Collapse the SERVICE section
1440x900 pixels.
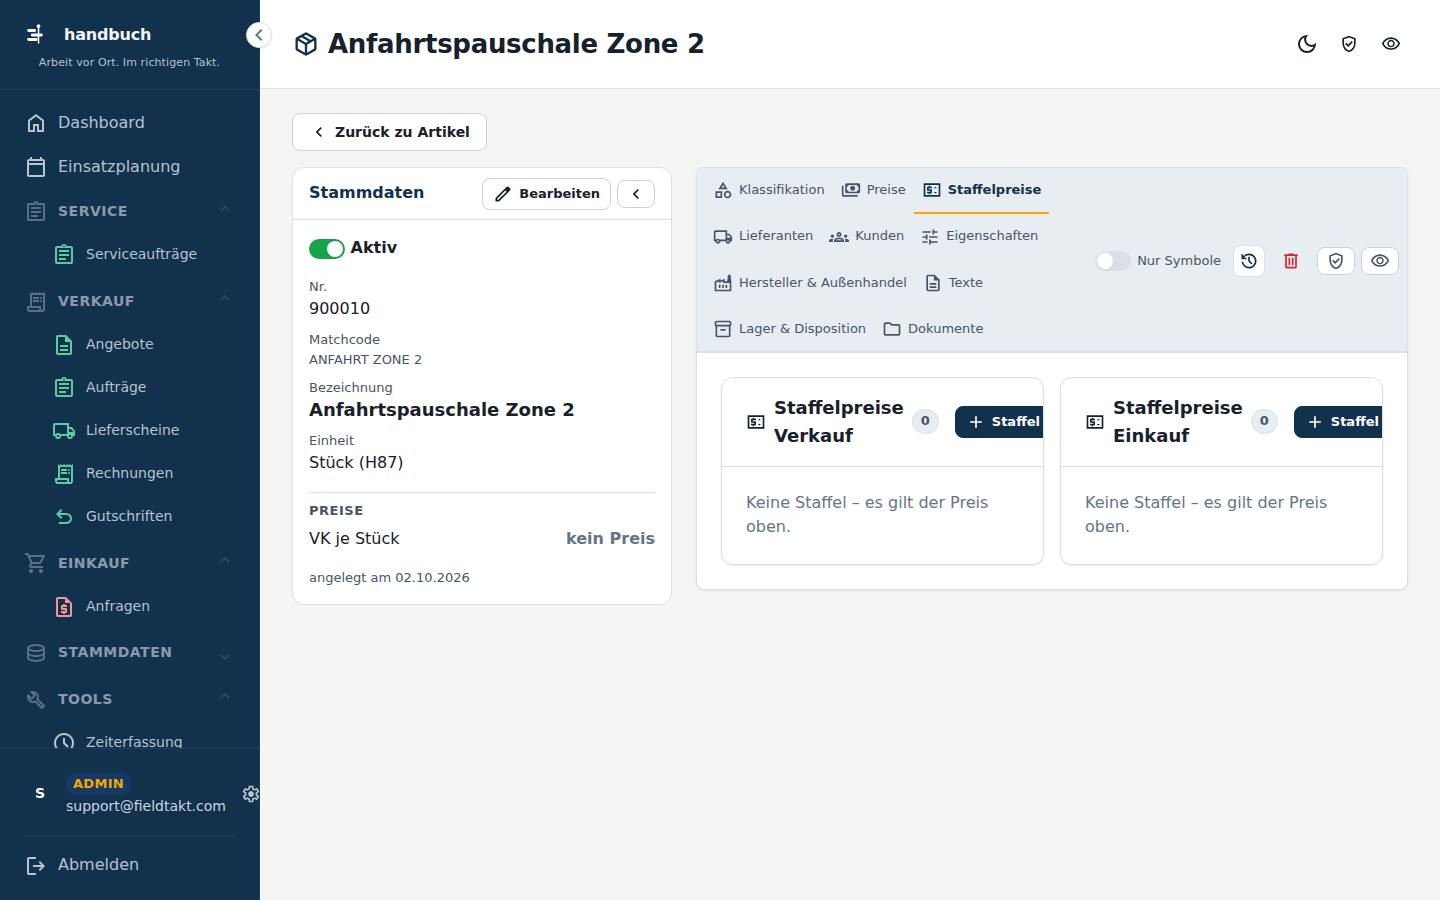point(225,210)
